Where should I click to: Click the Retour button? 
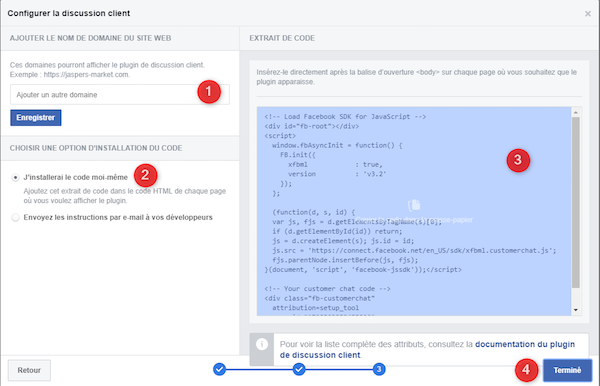29,370
